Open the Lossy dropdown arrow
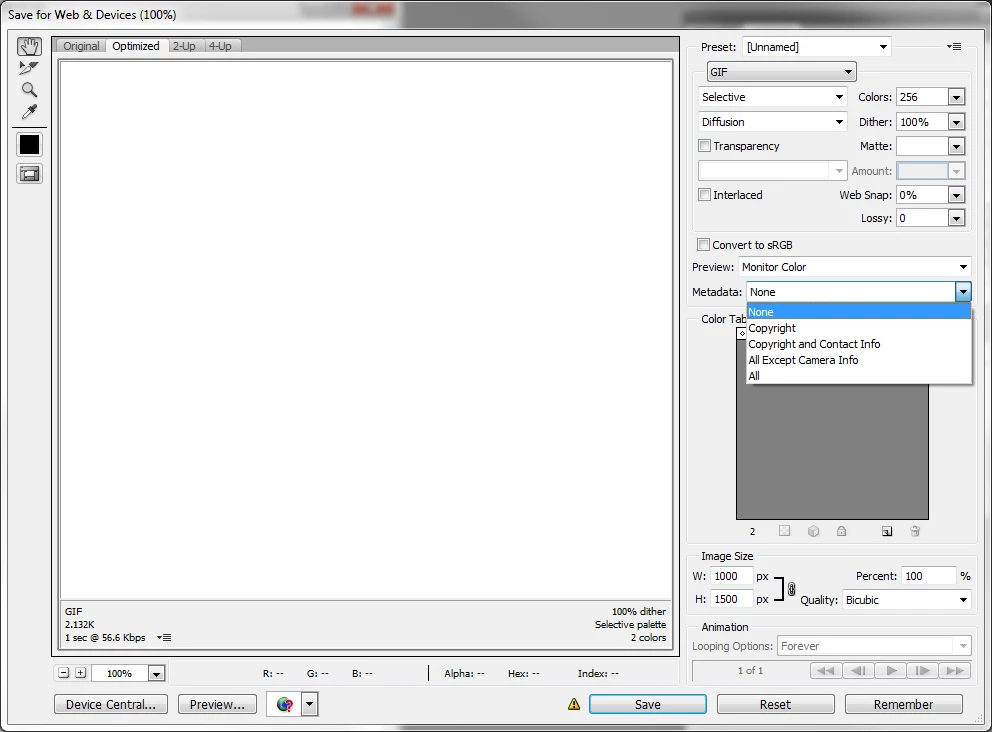Image resolution: width=992 pixels, height=732 pixels. point(956,218)
